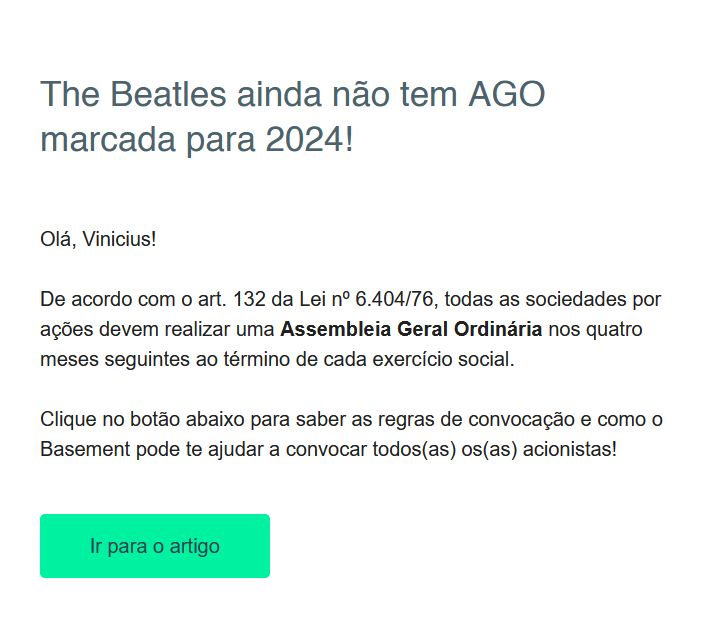
Task: Click the greeting "Olá, Vinicius!"
Action: [98, 239]
